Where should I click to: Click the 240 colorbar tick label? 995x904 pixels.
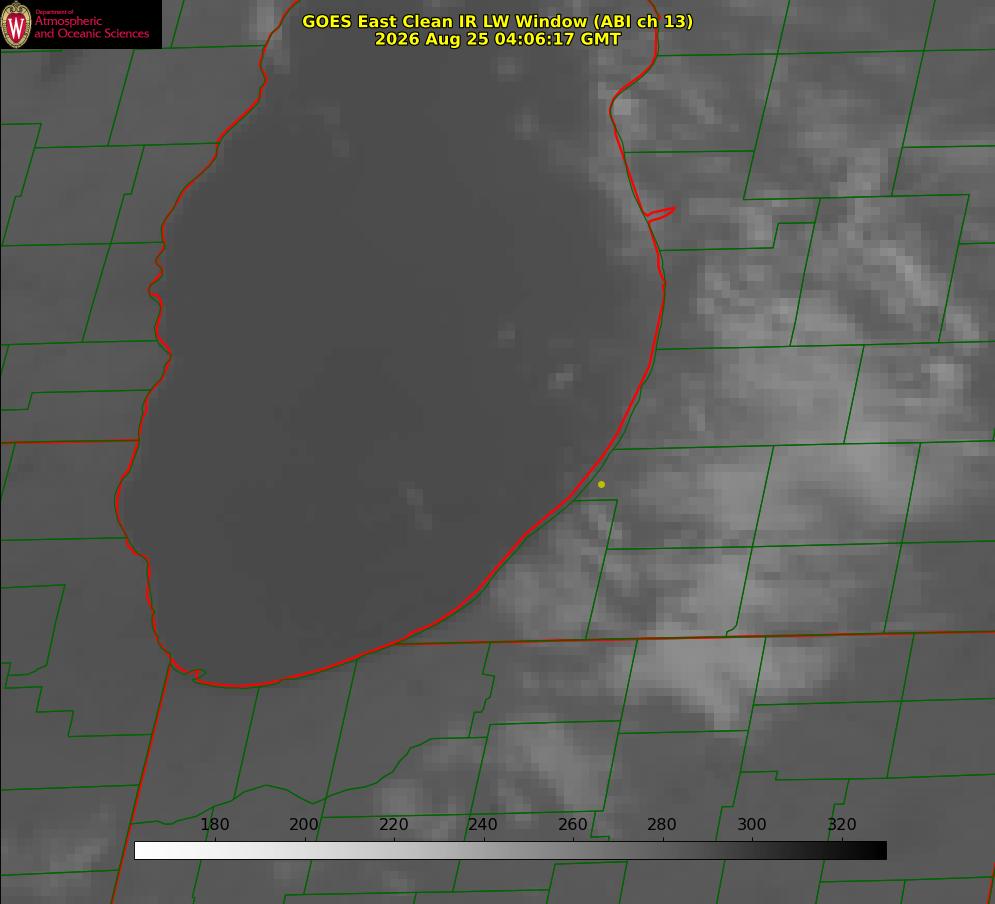point(483,824)
